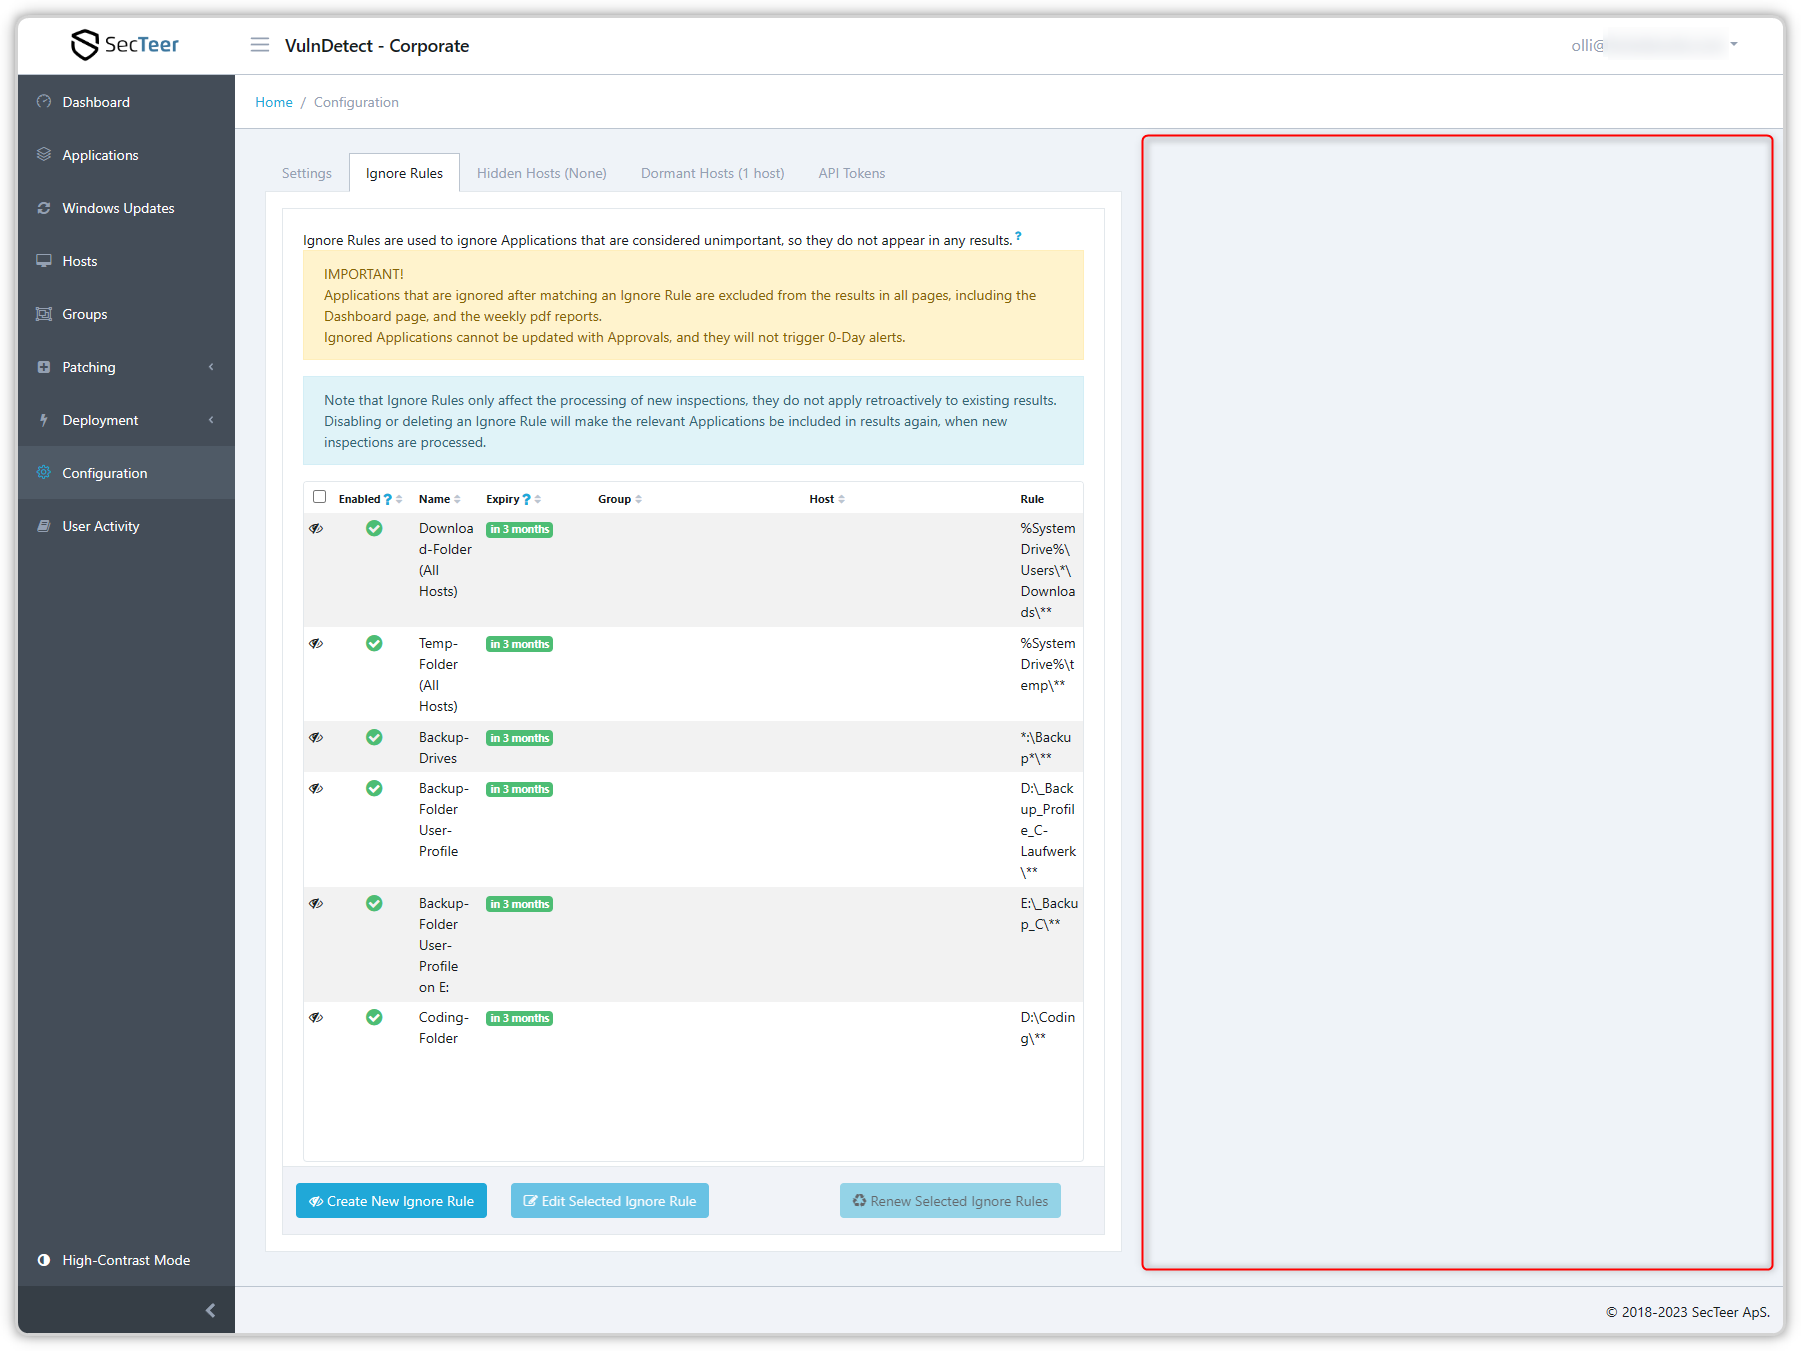Click the help superscript after Ignore Rules description
The width and height of the screenshot is (1801, 1351).
1018,237
